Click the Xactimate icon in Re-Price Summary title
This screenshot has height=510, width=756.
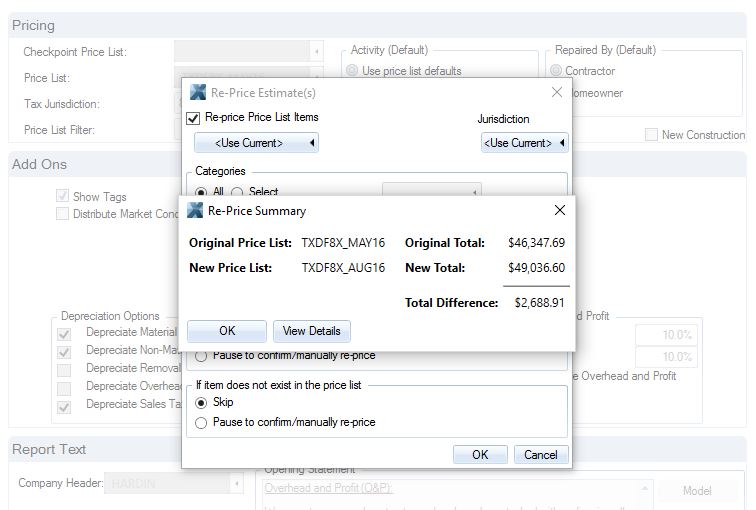(x=195, y=211)
